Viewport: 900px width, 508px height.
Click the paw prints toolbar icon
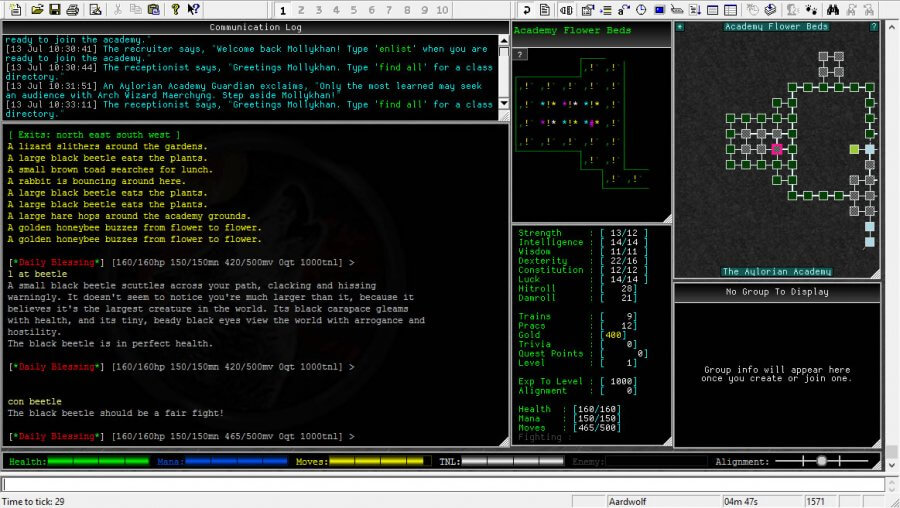tap(811, 10)
